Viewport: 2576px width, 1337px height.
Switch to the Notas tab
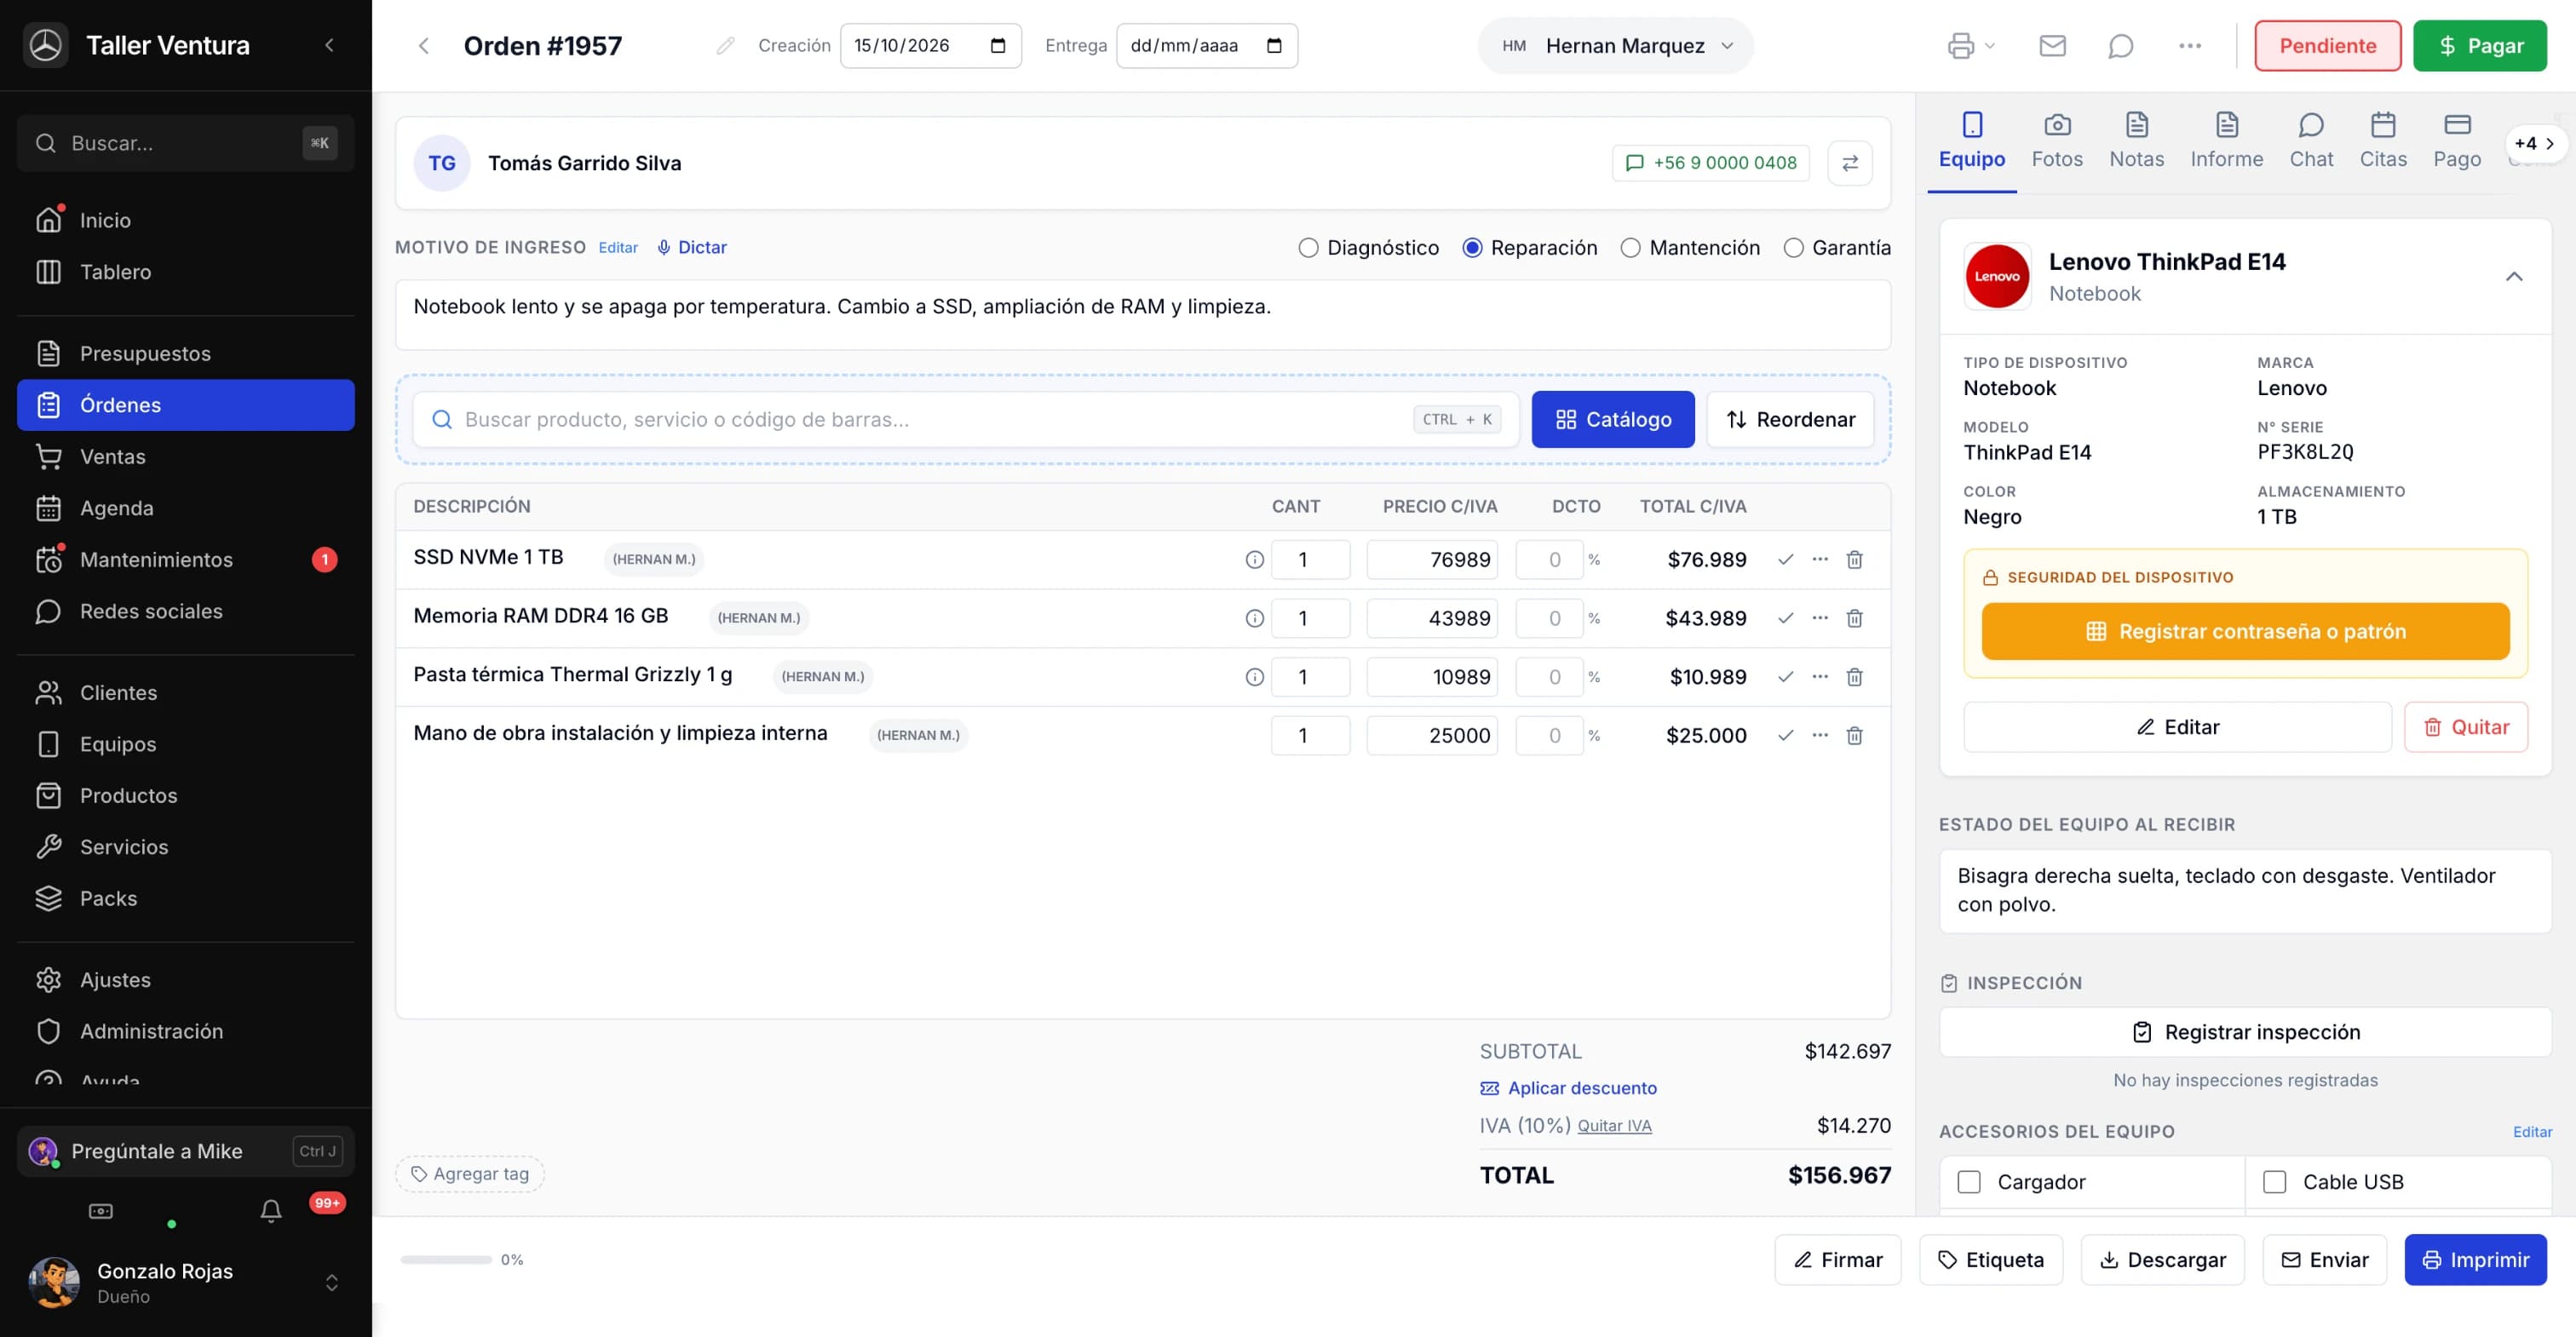tap(2136, 142)
